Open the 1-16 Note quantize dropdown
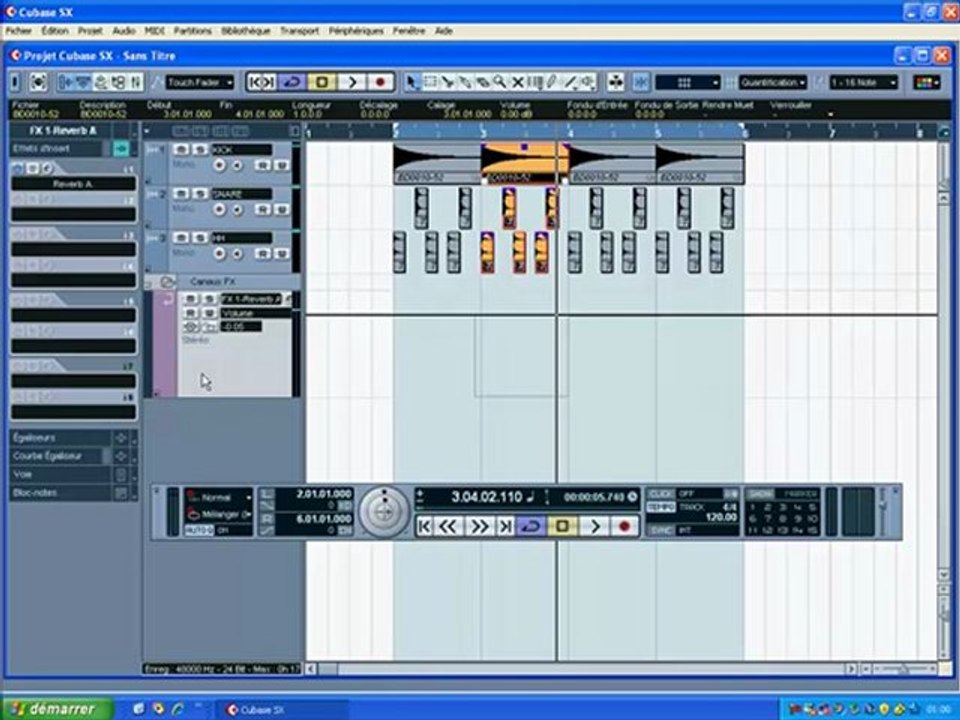Image resolution: width=960 pixels, height=720 pixels. [864, 82]
